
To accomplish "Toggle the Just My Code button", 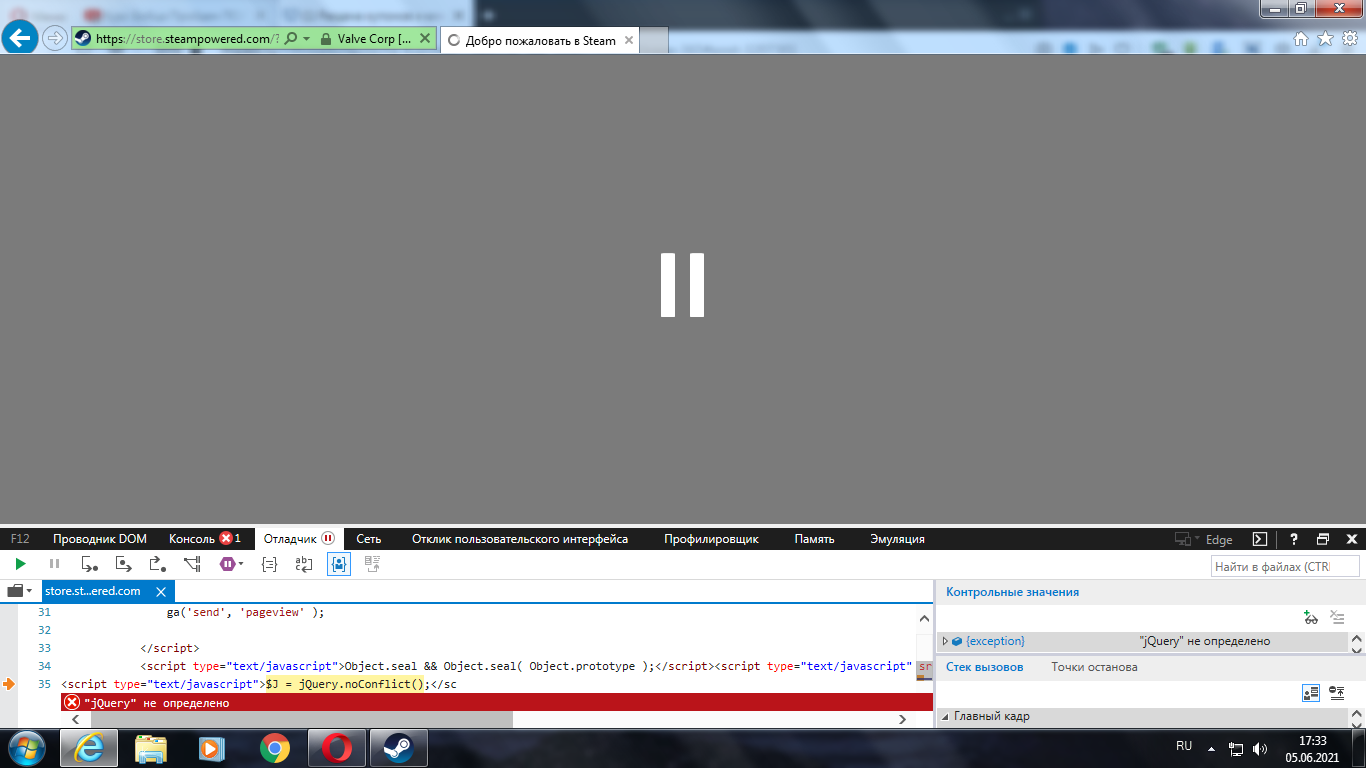I will click(339, 564).
